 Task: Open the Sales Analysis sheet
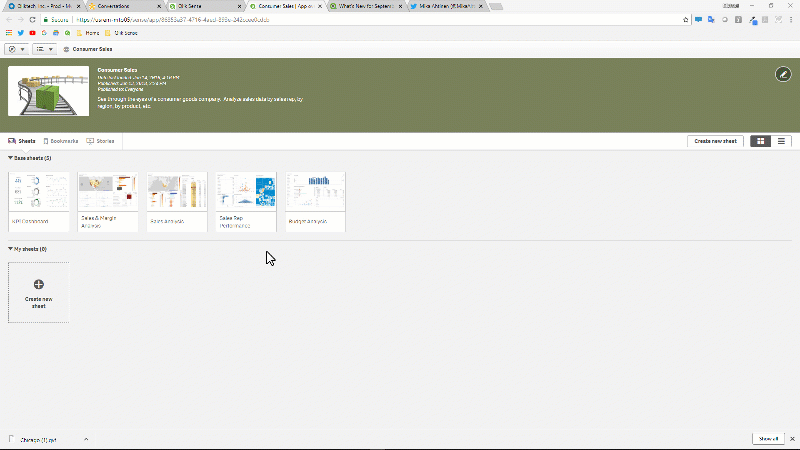177,202
